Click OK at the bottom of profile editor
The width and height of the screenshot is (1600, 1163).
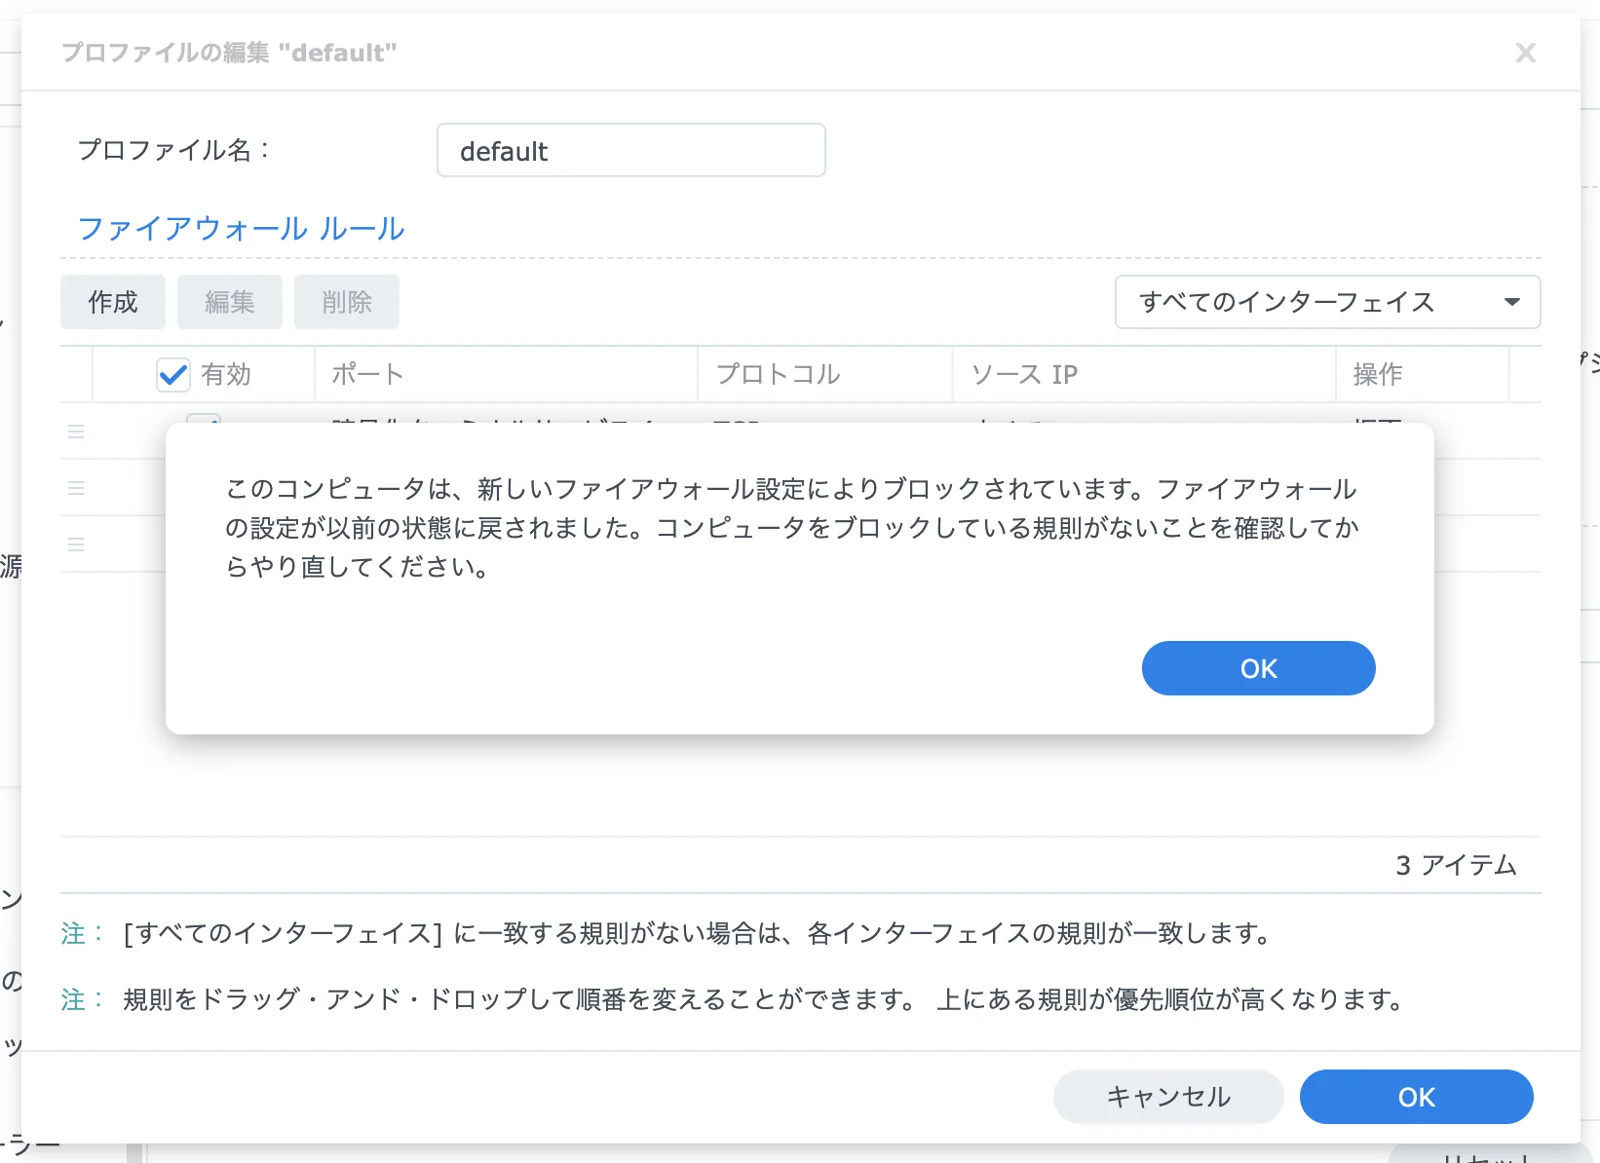pyautogui.click(x=1416, y=1097)
